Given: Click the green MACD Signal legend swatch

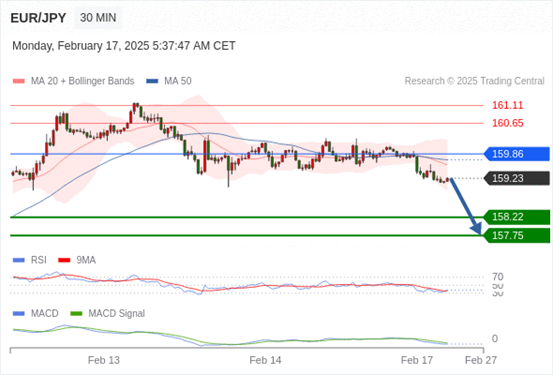Looking at the screenshot, I should (76, 314).
